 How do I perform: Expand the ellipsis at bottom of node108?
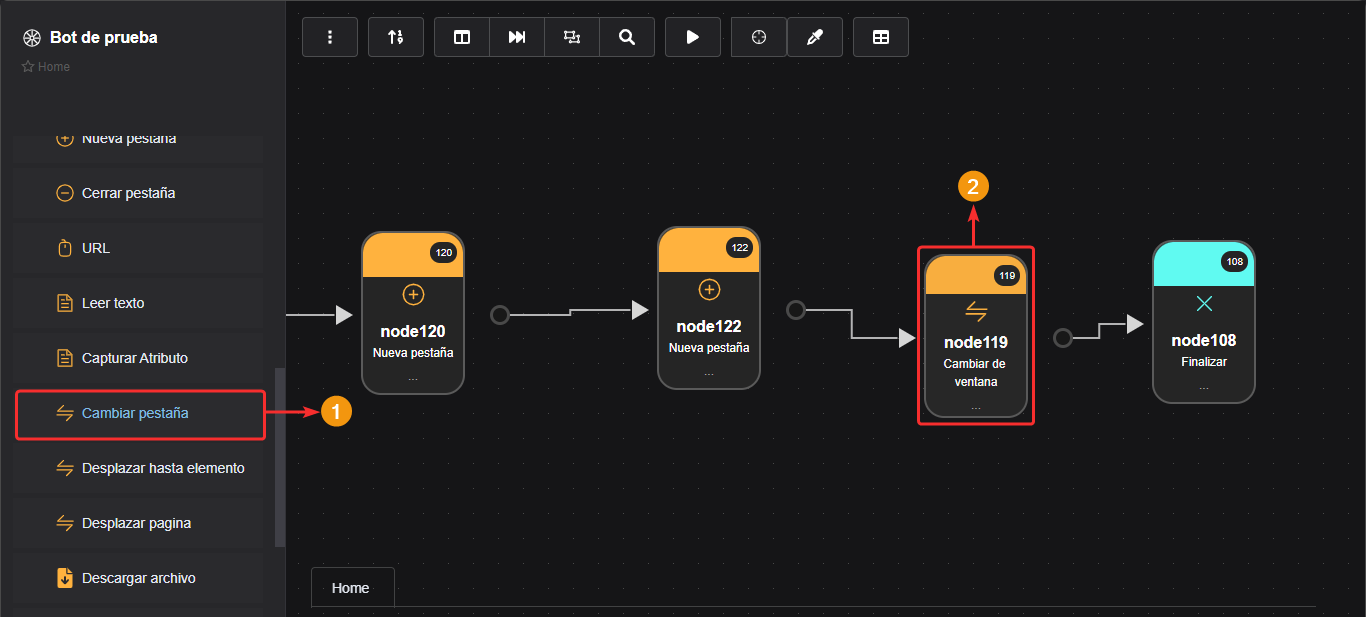pos(1204,386)
